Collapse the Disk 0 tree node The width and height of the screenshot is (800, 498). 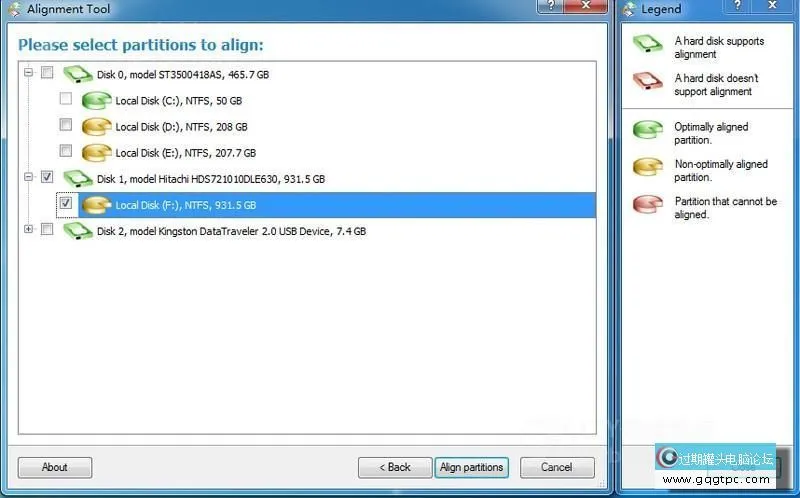pyautogui.click(x=29, y=72)
